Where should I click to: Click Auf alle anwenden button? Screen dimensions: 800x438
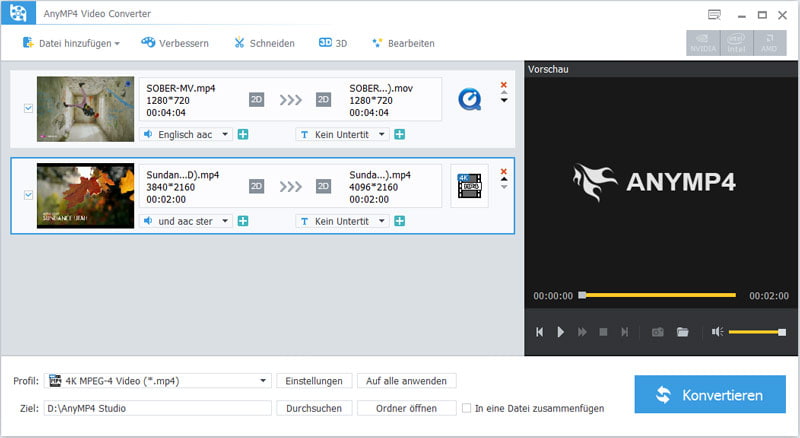point(406,381)
